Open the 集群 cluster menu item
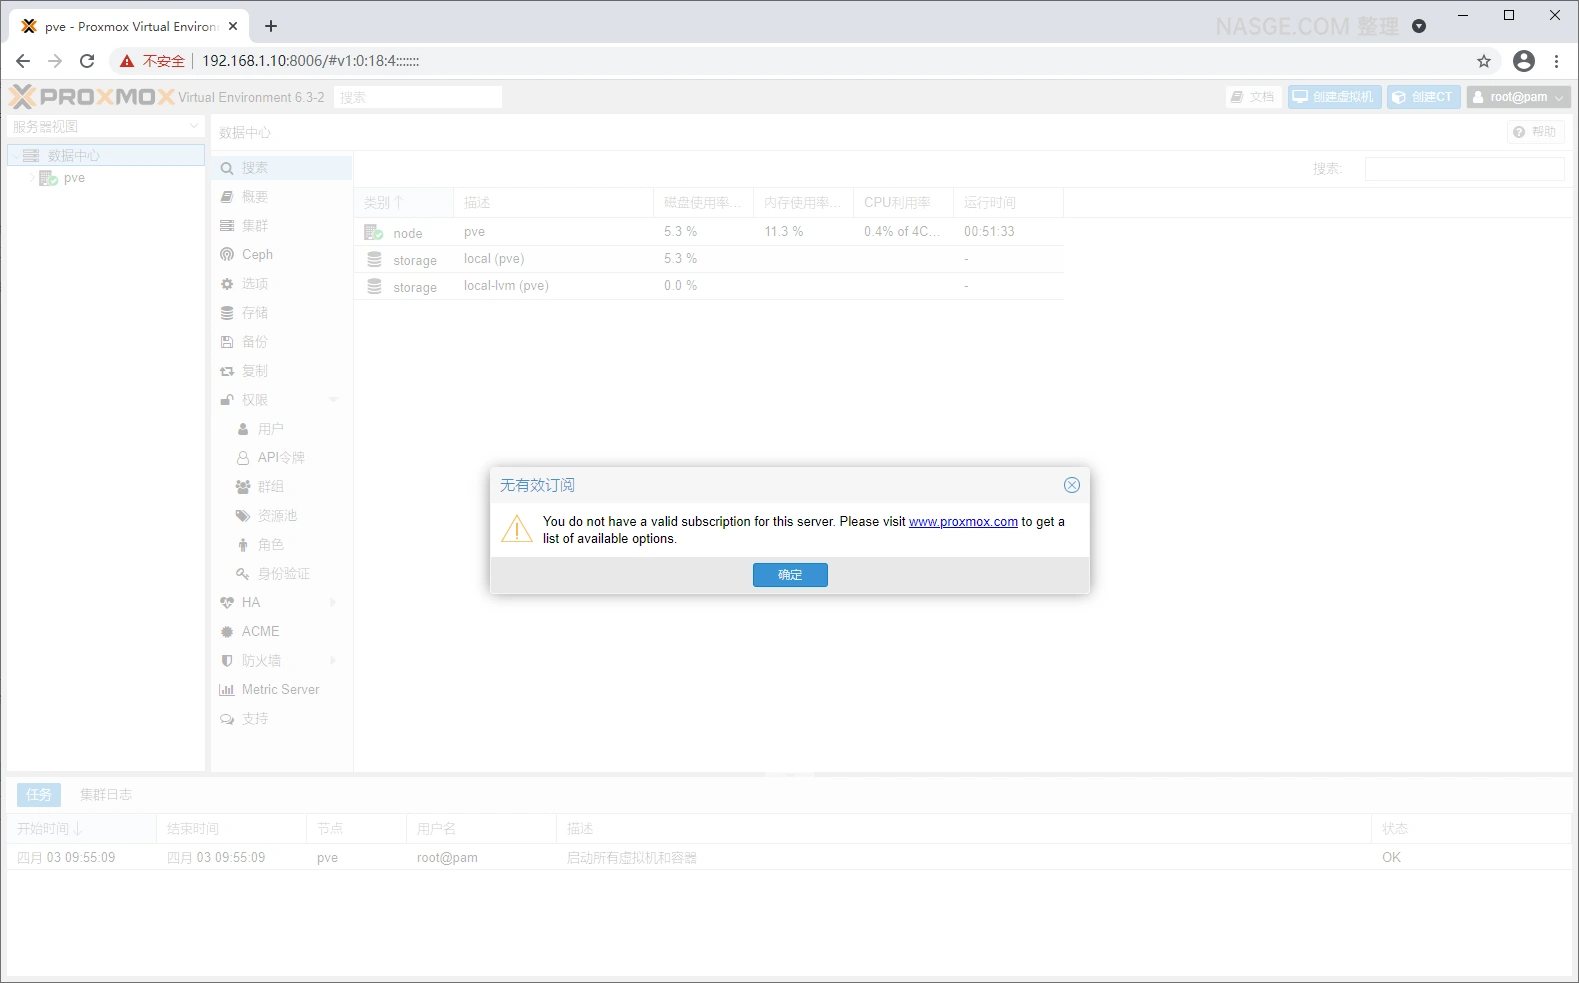Viewport: 1579px width, 983px height. tap(282, 226)
